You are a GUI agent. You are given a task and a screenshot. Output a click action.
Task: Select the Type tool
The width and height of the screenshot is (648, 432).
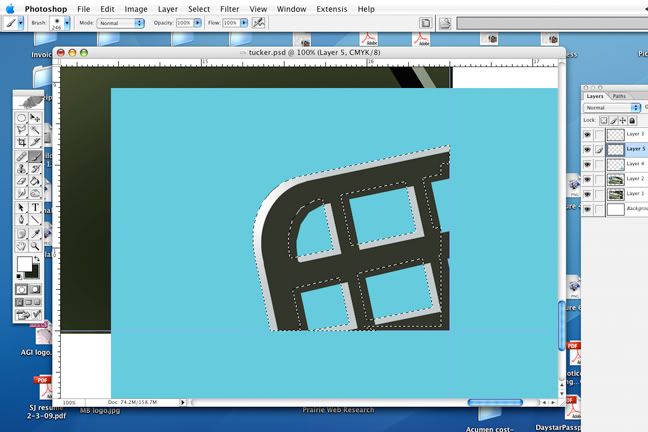tap(36, 208)
